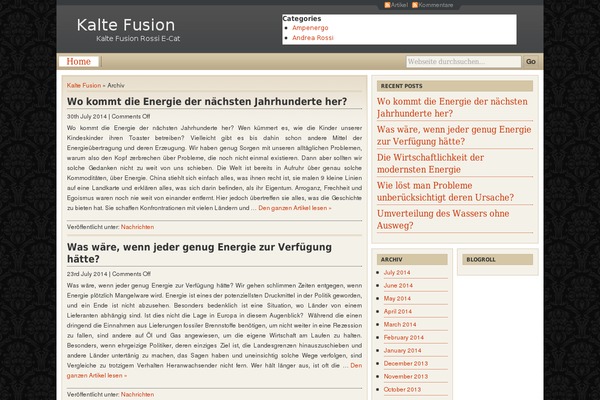Go to the Home menu tab
This screenshot has width=600, height=400.
tap(78, 61)
